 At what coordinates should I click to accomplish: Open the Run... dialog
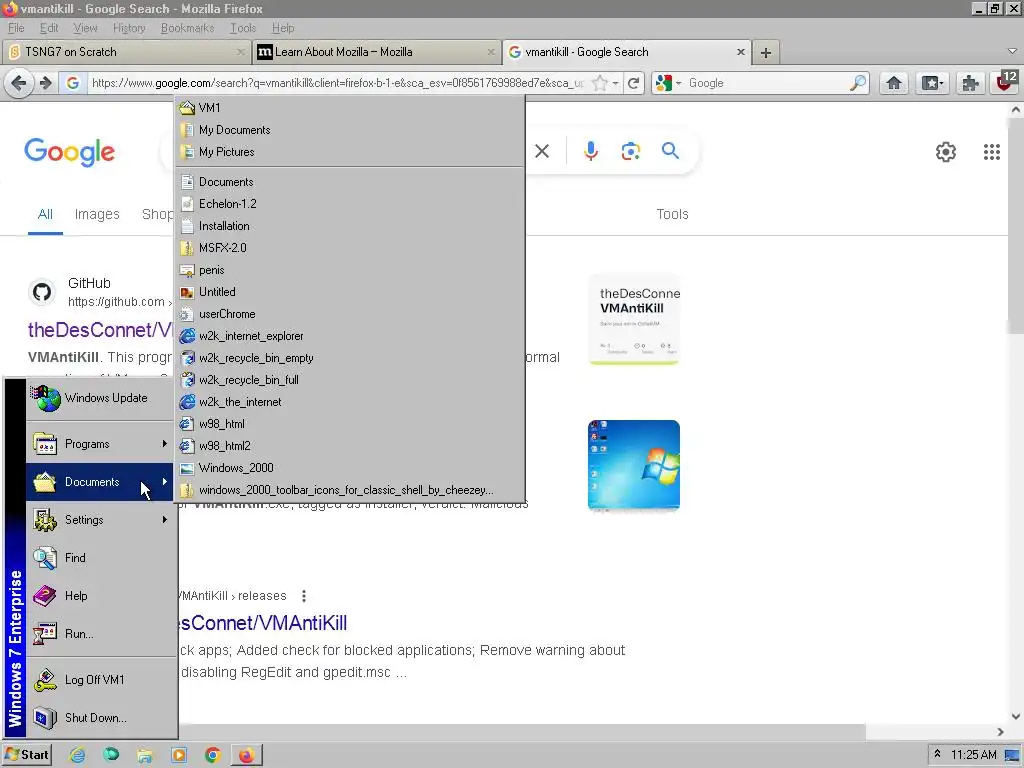(x=101, y=633)
